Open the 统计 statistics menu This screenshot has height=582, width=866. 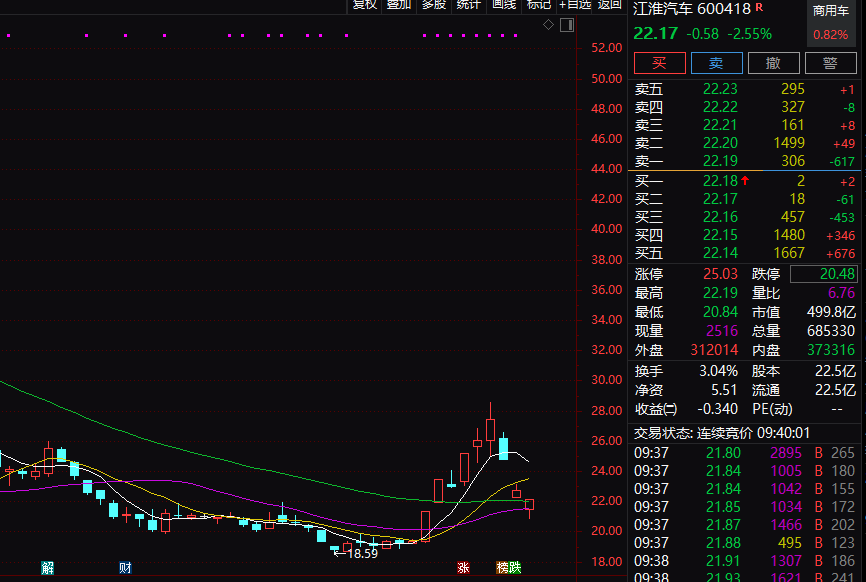pos(468,5)
